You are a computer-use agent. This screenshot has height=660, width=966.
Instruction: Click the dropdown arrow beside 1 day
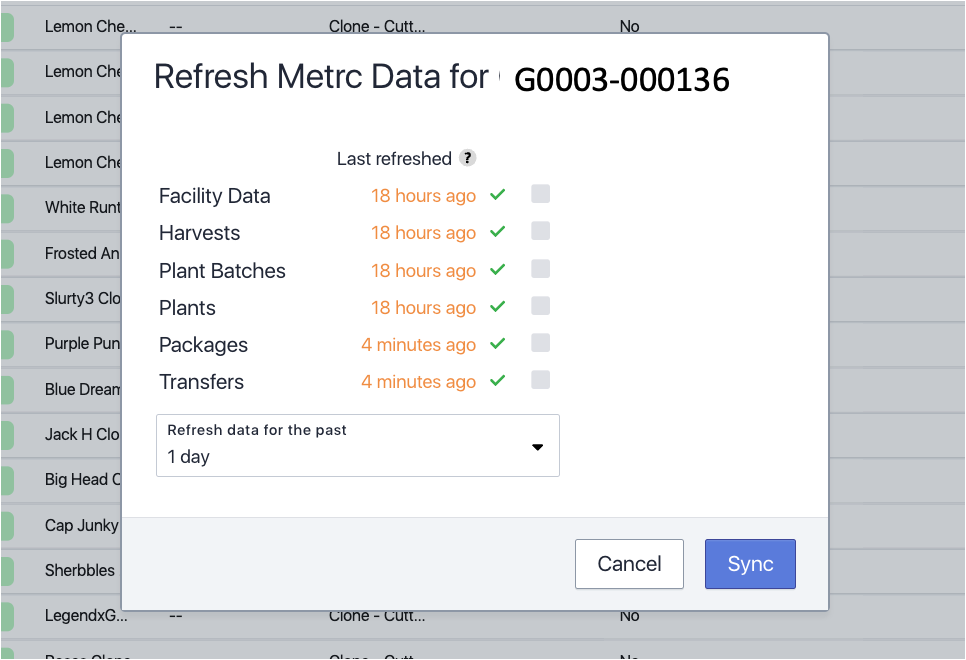(x=537, y=447)
